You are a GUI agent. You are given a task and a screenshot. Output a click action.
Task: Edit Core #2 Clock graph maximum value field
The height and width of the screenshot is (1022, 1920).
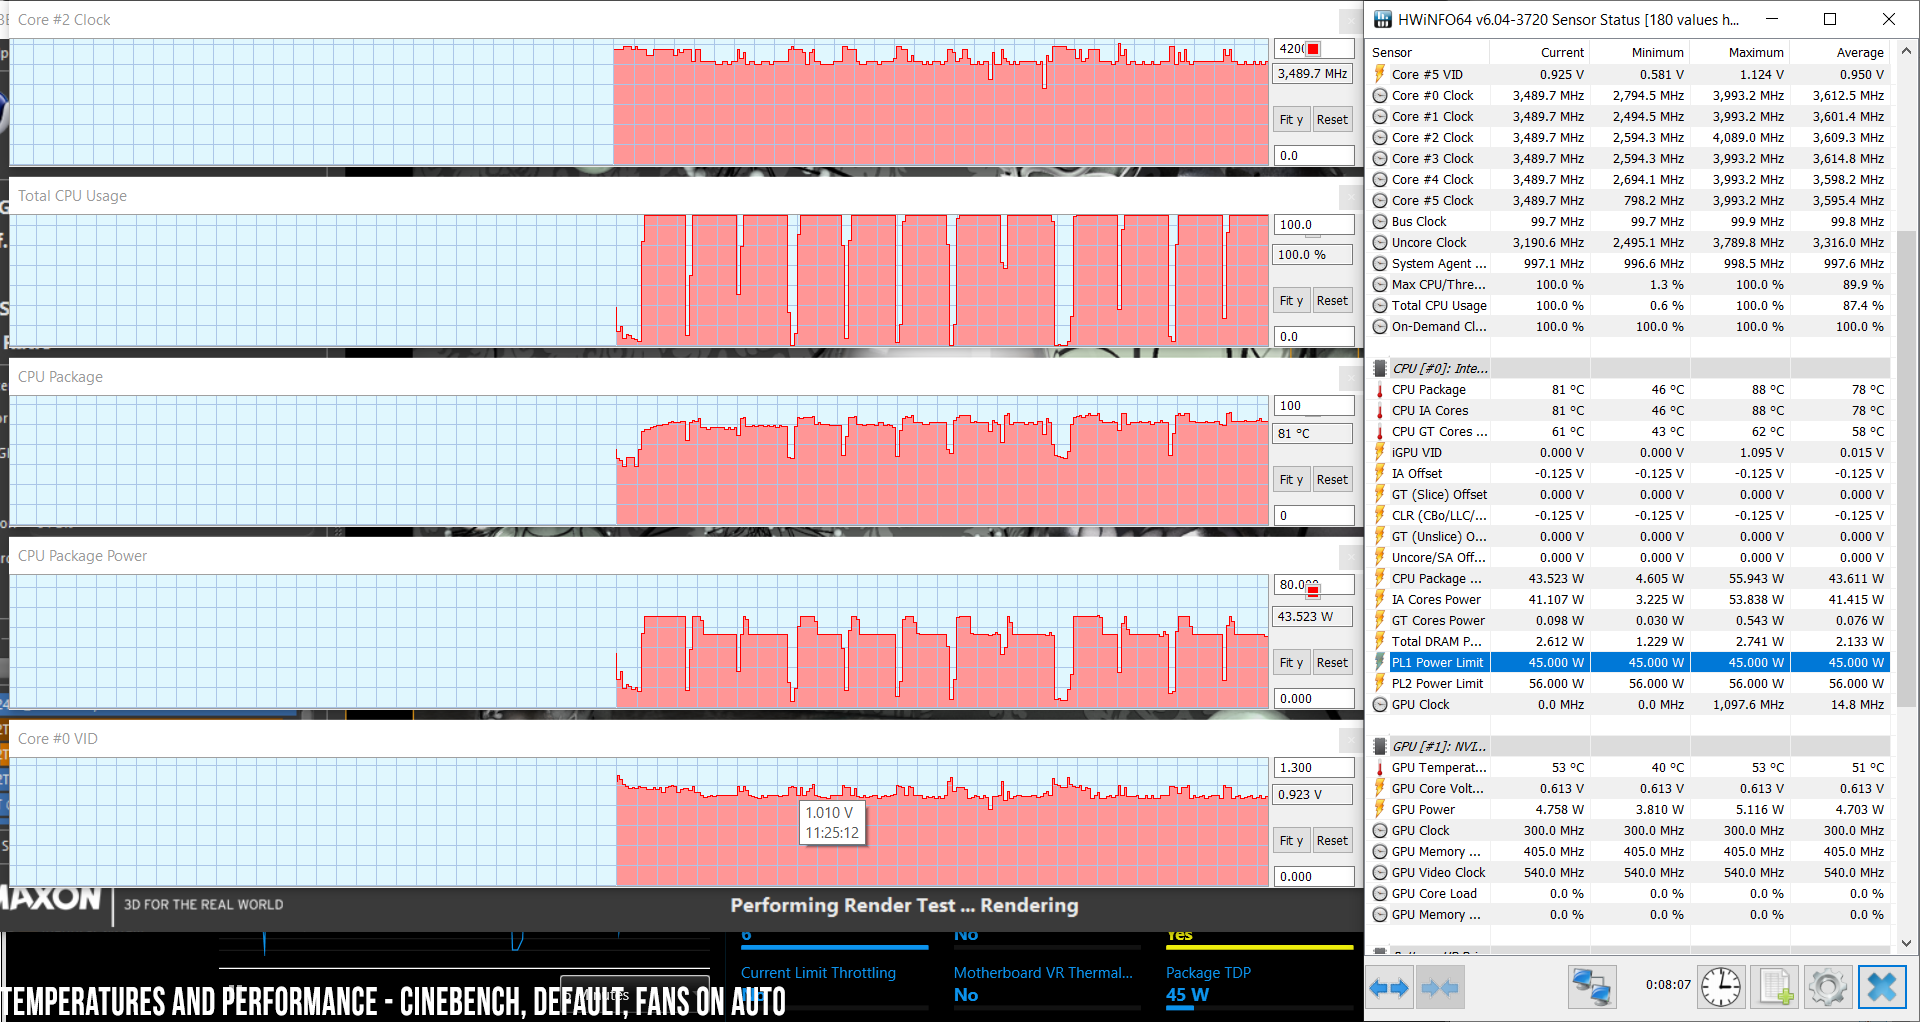[x=1313, y=48]
